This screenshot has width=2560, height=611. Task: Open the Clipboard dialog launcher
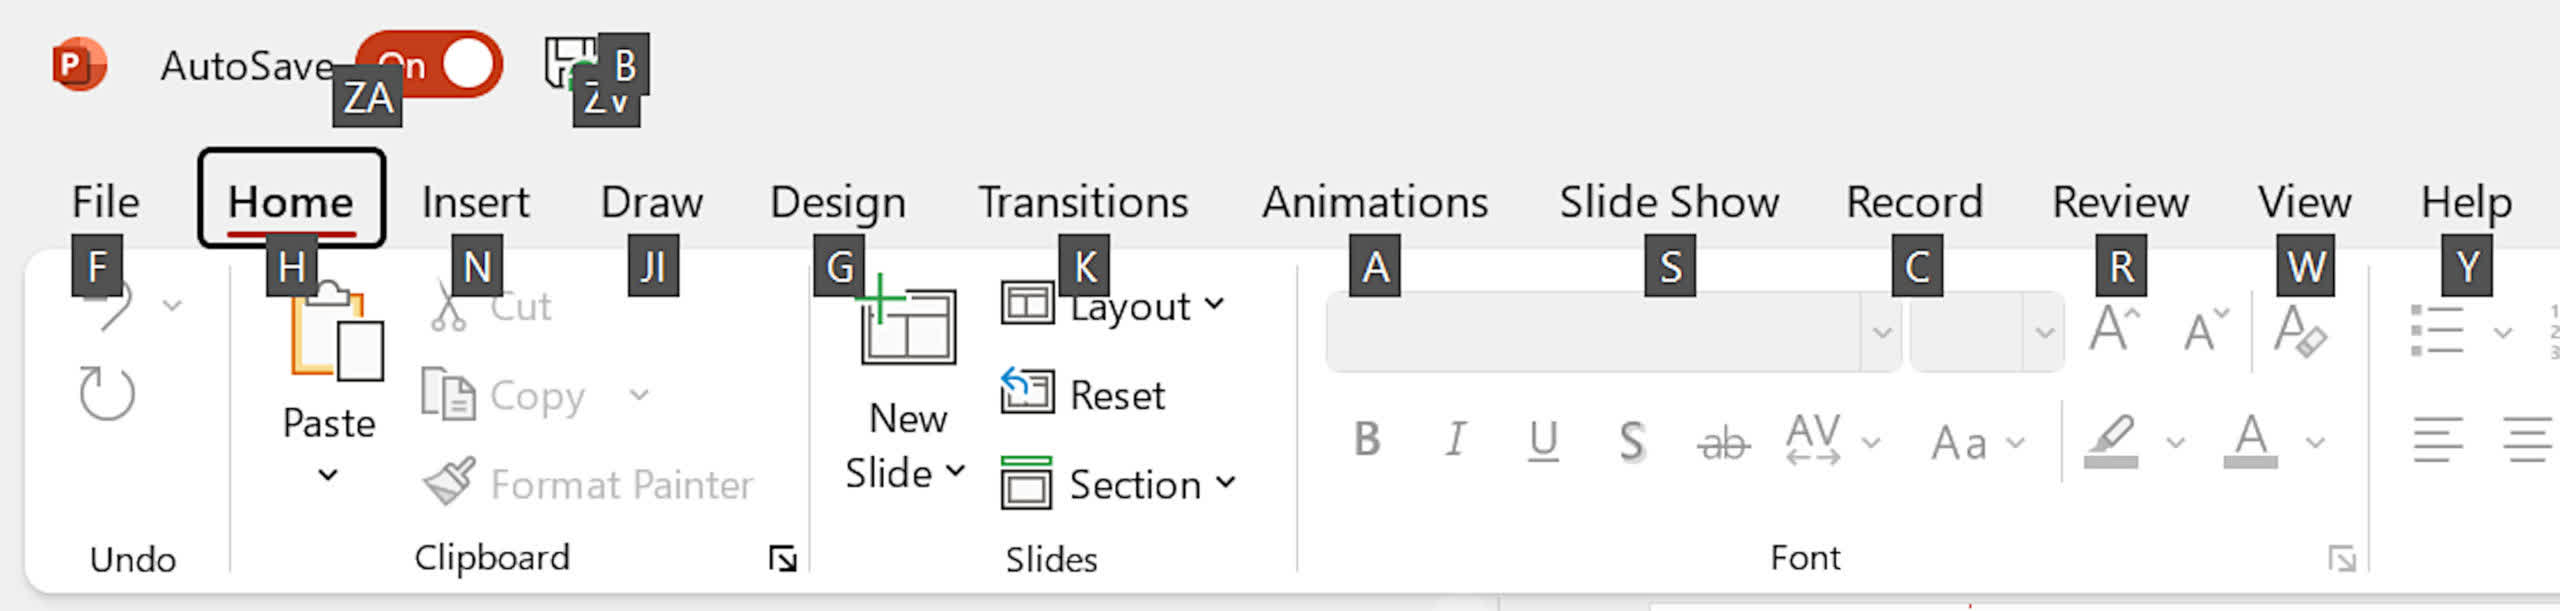click(x=782, y=558)
